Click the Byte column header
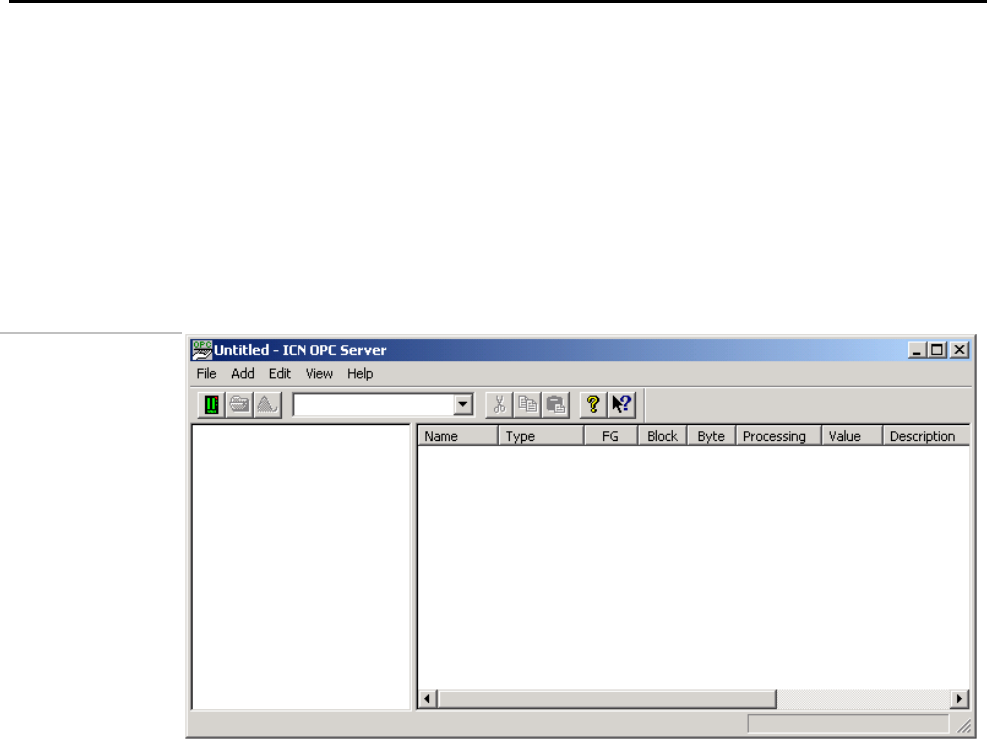 click(x=711, y=436)
